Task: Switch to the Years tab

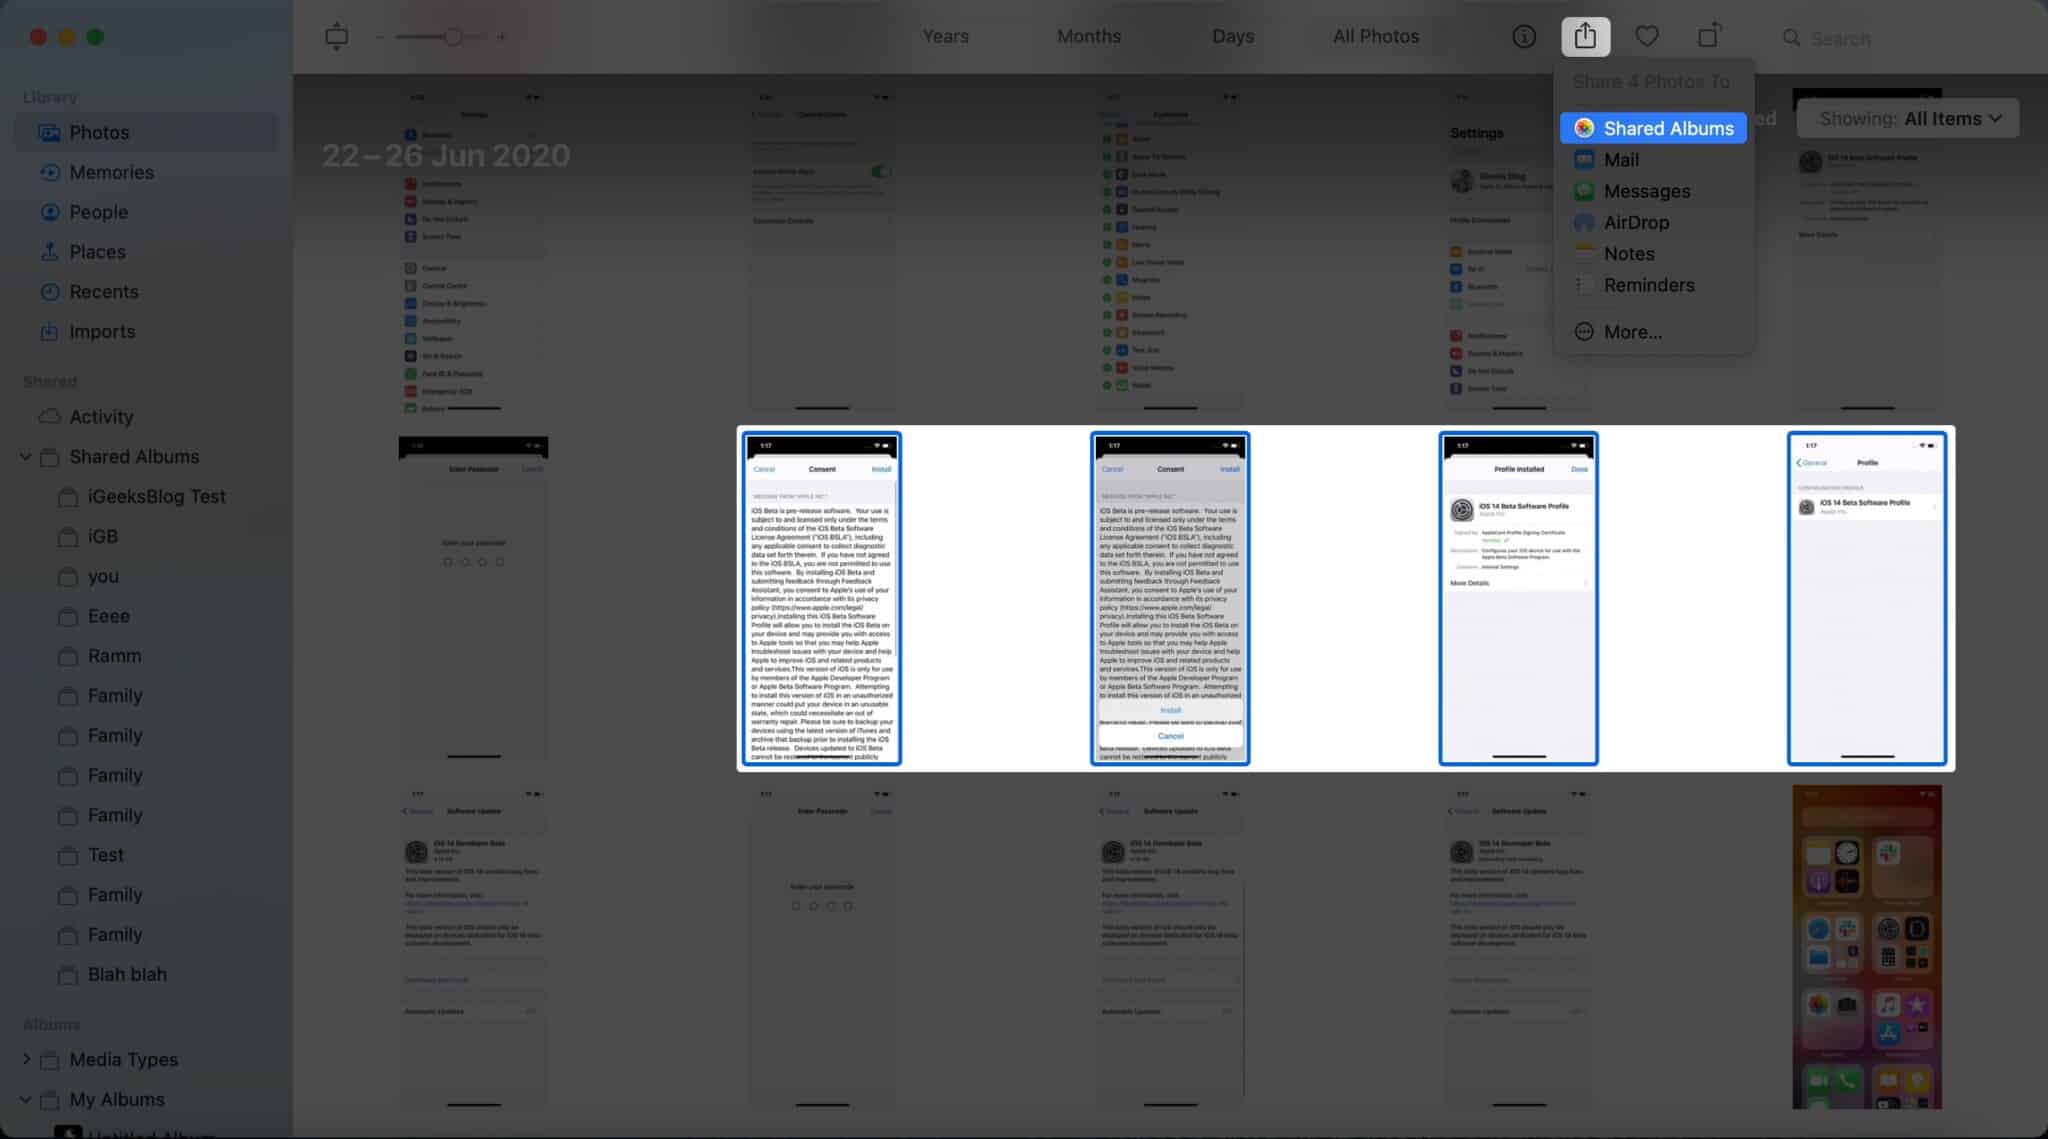Action: [x=943, y=35]
